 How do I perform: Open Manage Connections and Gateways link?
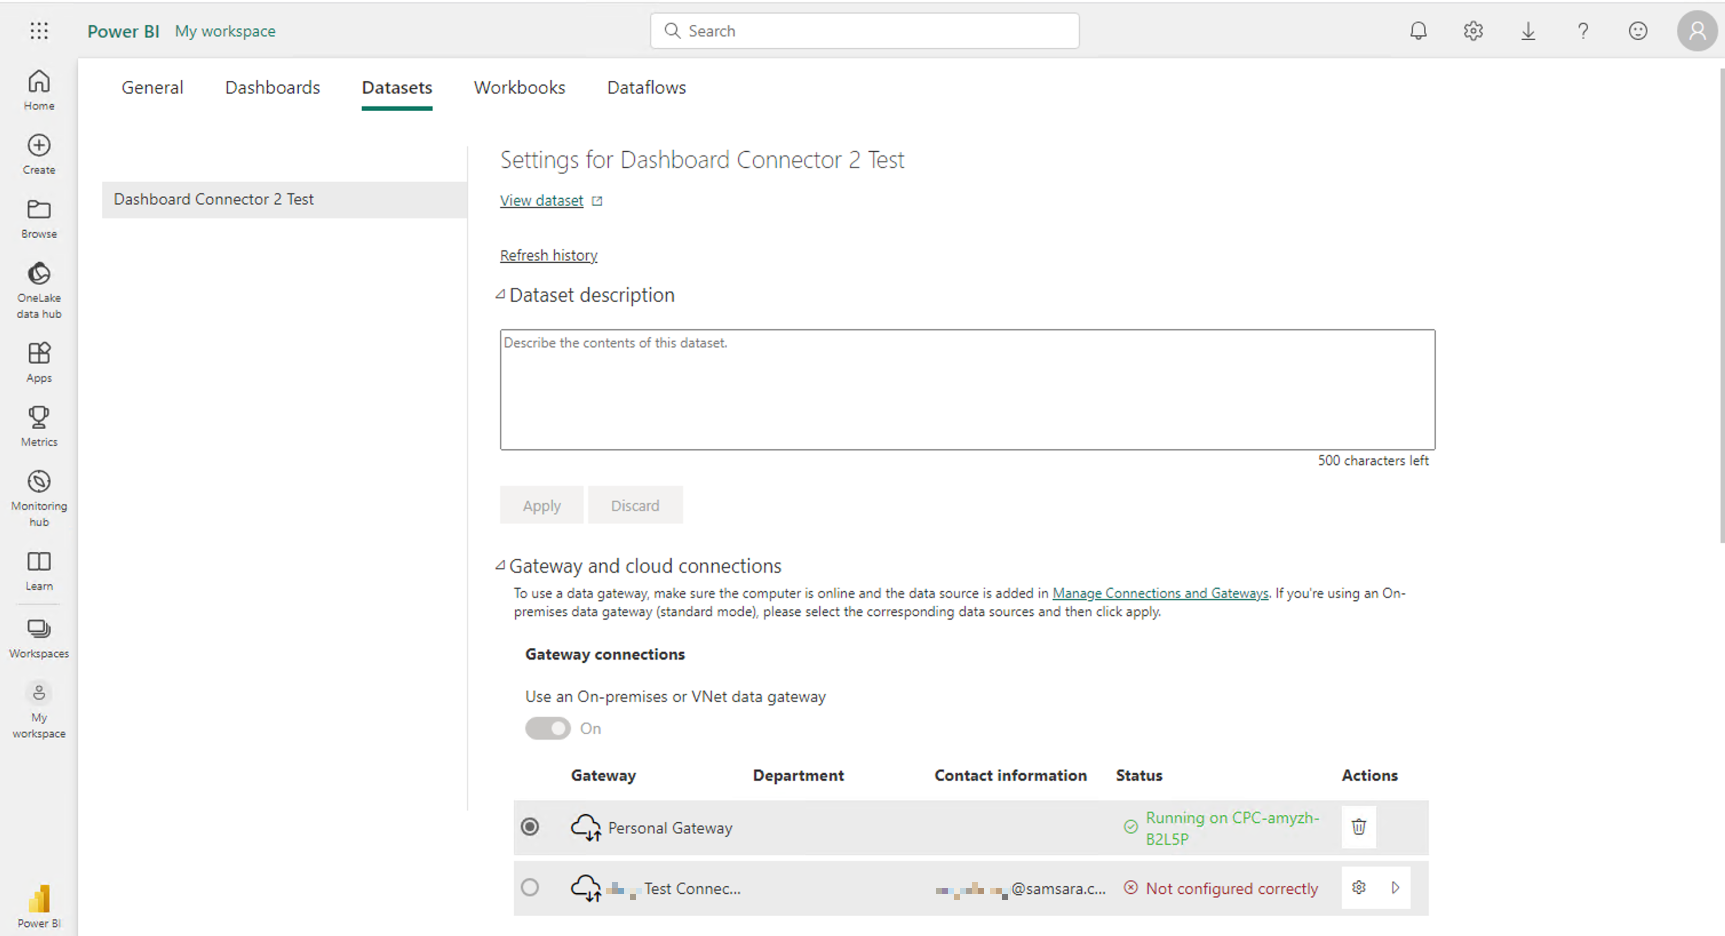tap(1160, 592)
